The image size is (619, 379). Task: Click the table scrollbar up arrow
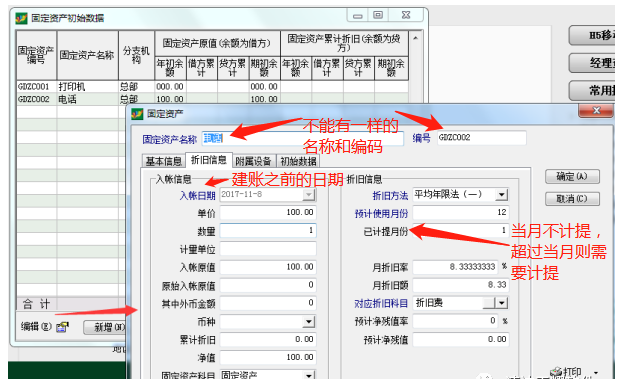point(415,38)
